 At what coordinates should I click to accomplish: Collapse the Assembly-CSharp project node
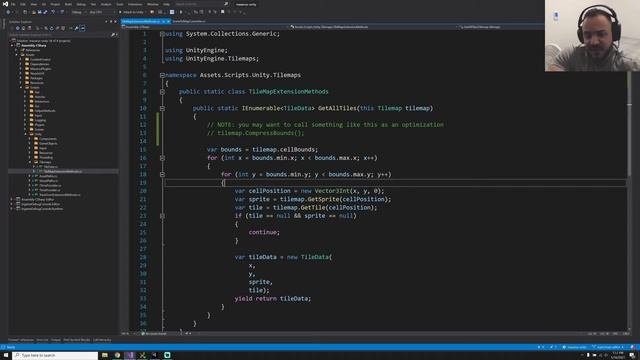tap(12, 45)
